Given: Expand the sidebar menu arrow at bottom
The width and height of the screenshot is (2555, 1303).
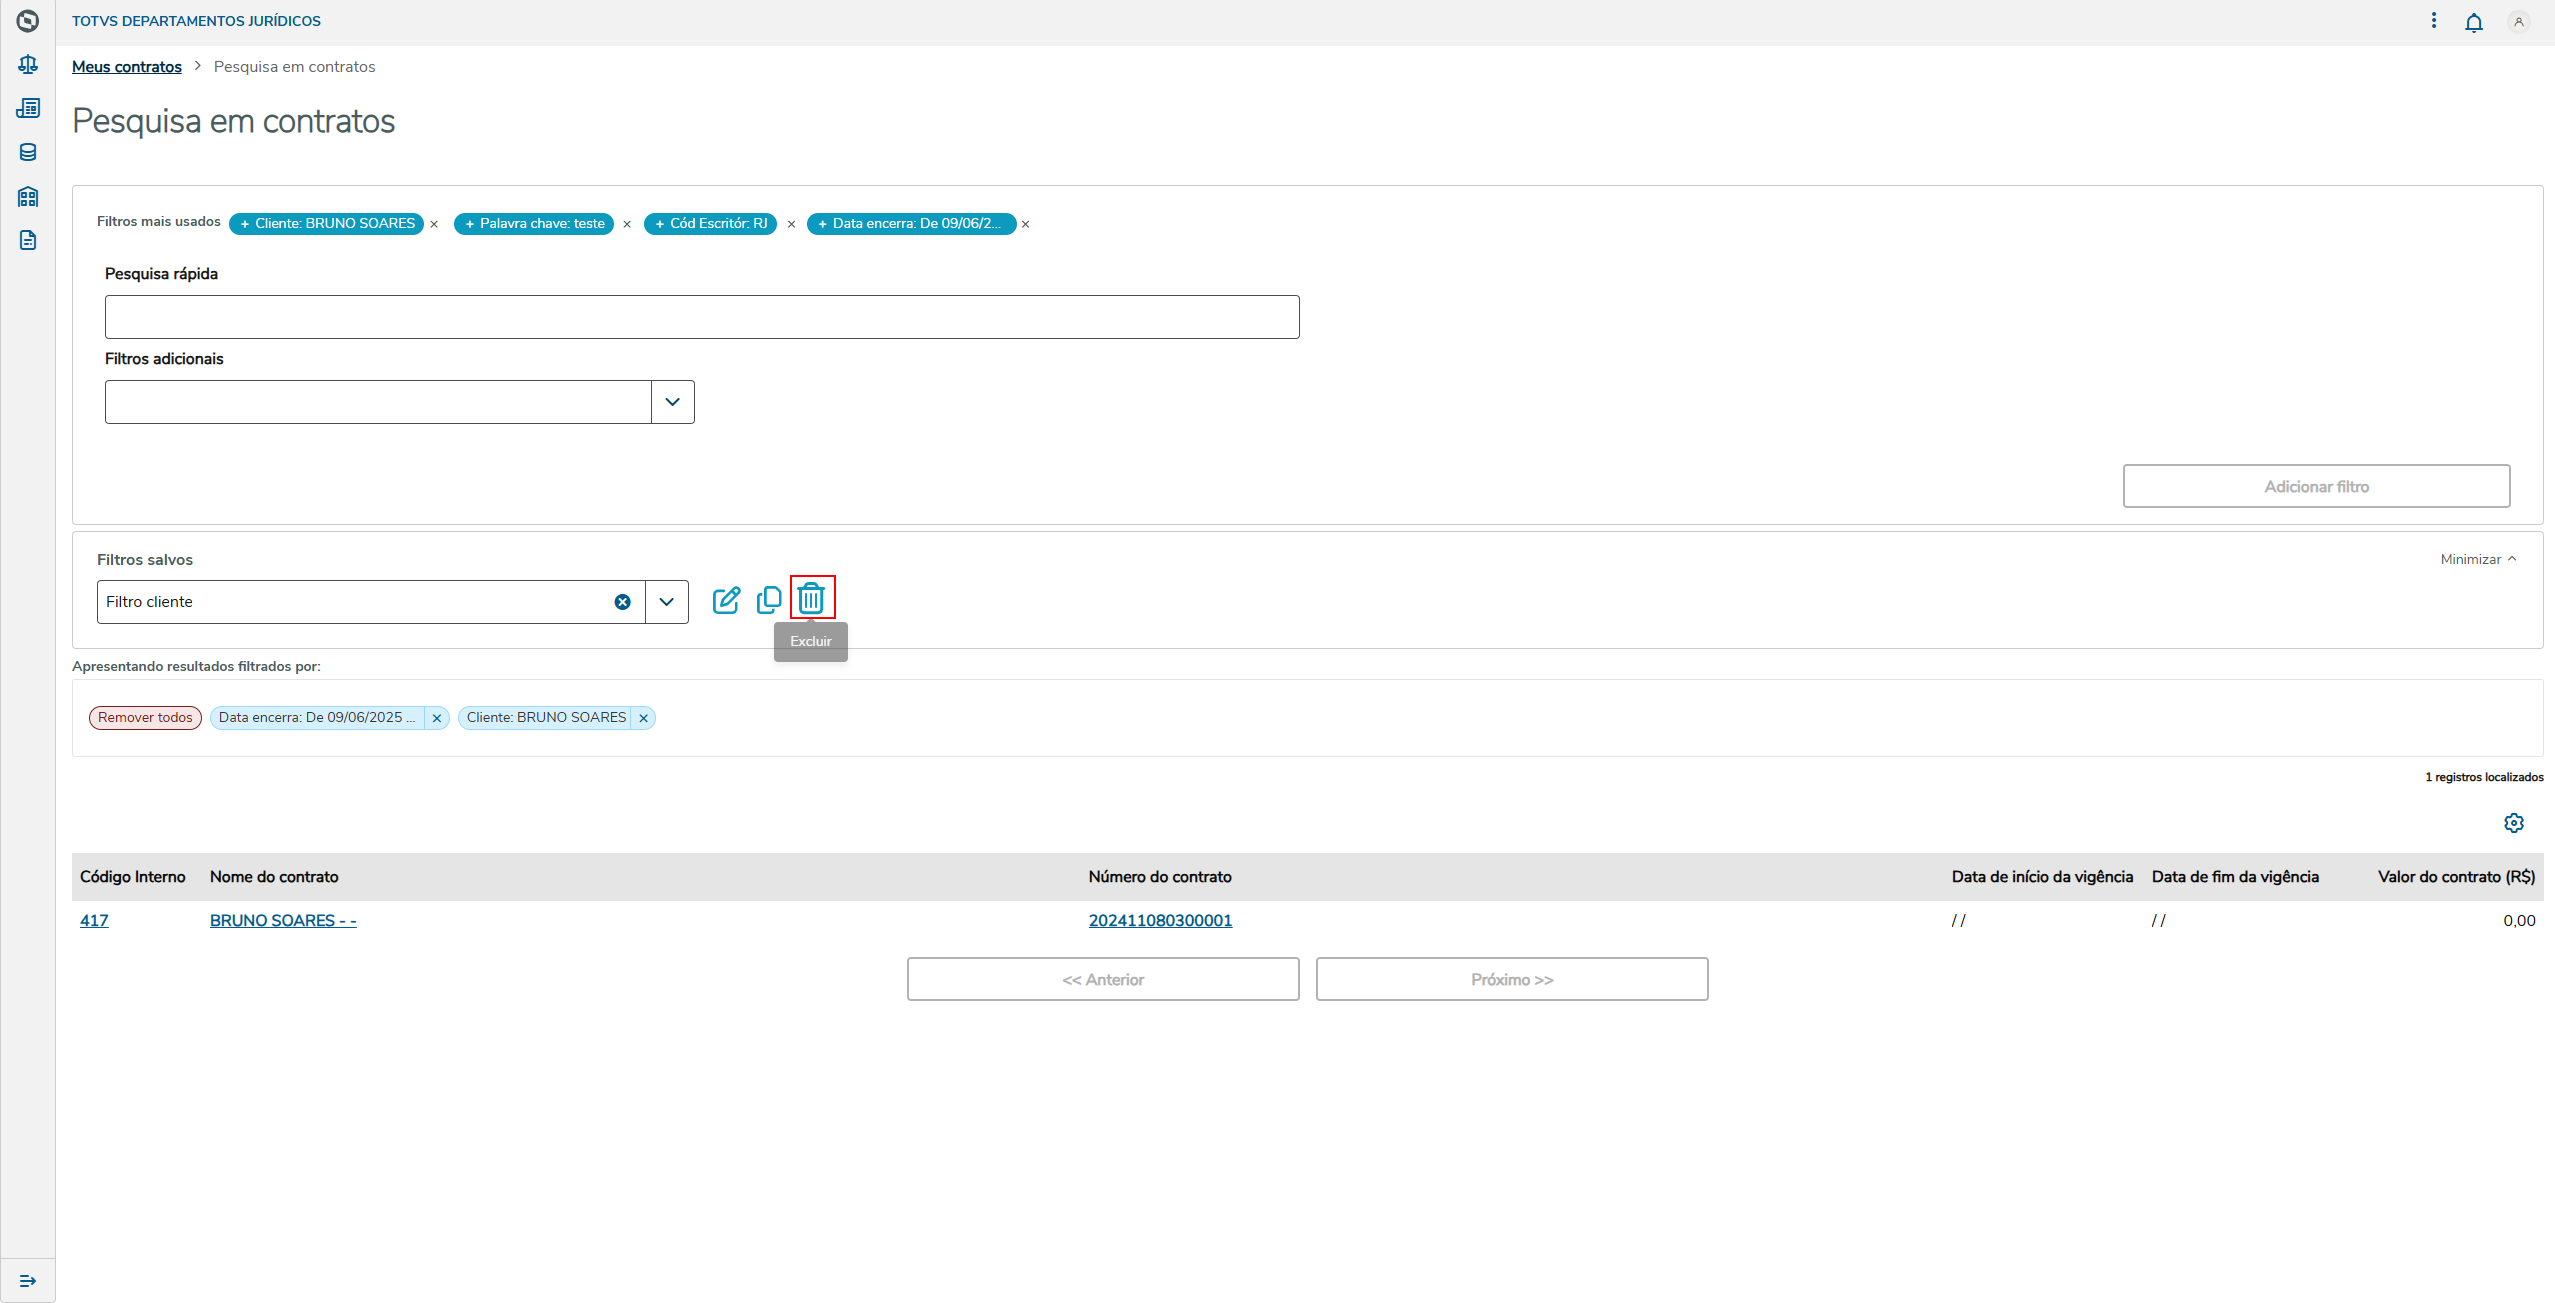Looking at the screenshot, I should [28, 1281].
